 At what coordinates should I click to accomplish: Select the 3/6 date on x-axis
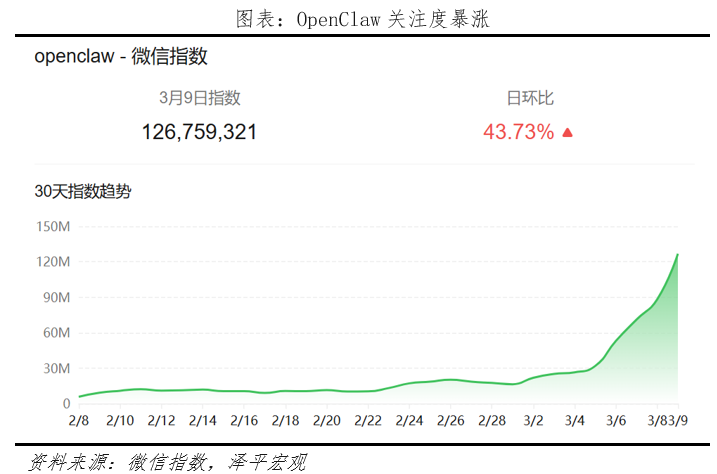pos(616,421)
